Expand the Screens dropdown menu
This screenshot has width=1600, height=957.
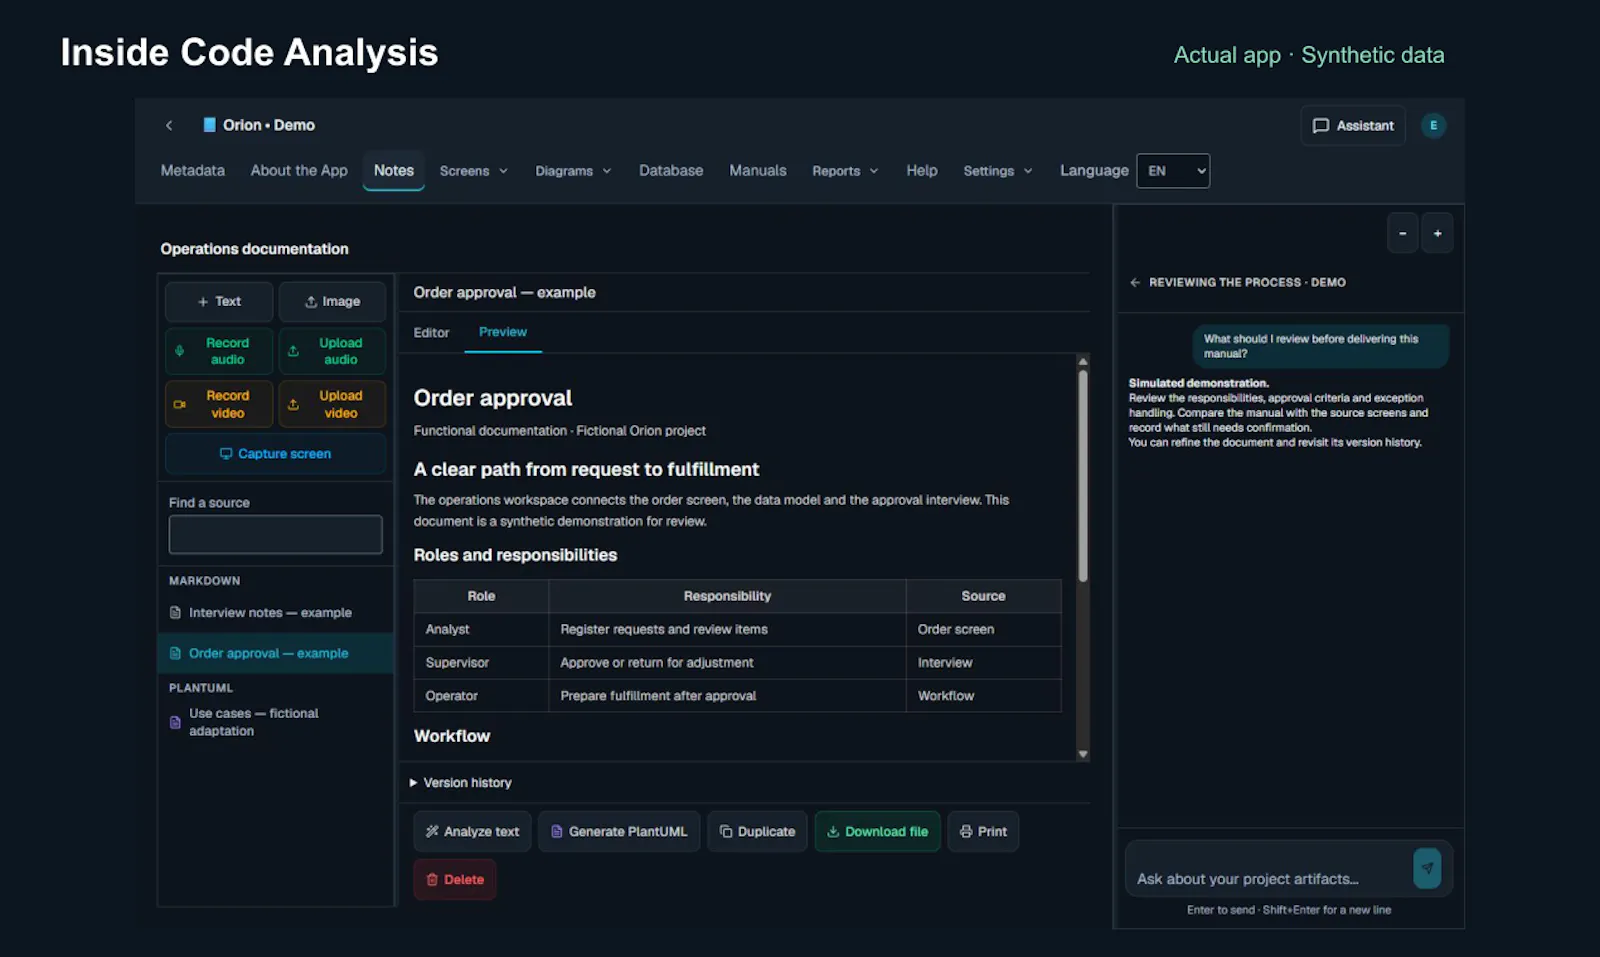[x=474, y=171]
